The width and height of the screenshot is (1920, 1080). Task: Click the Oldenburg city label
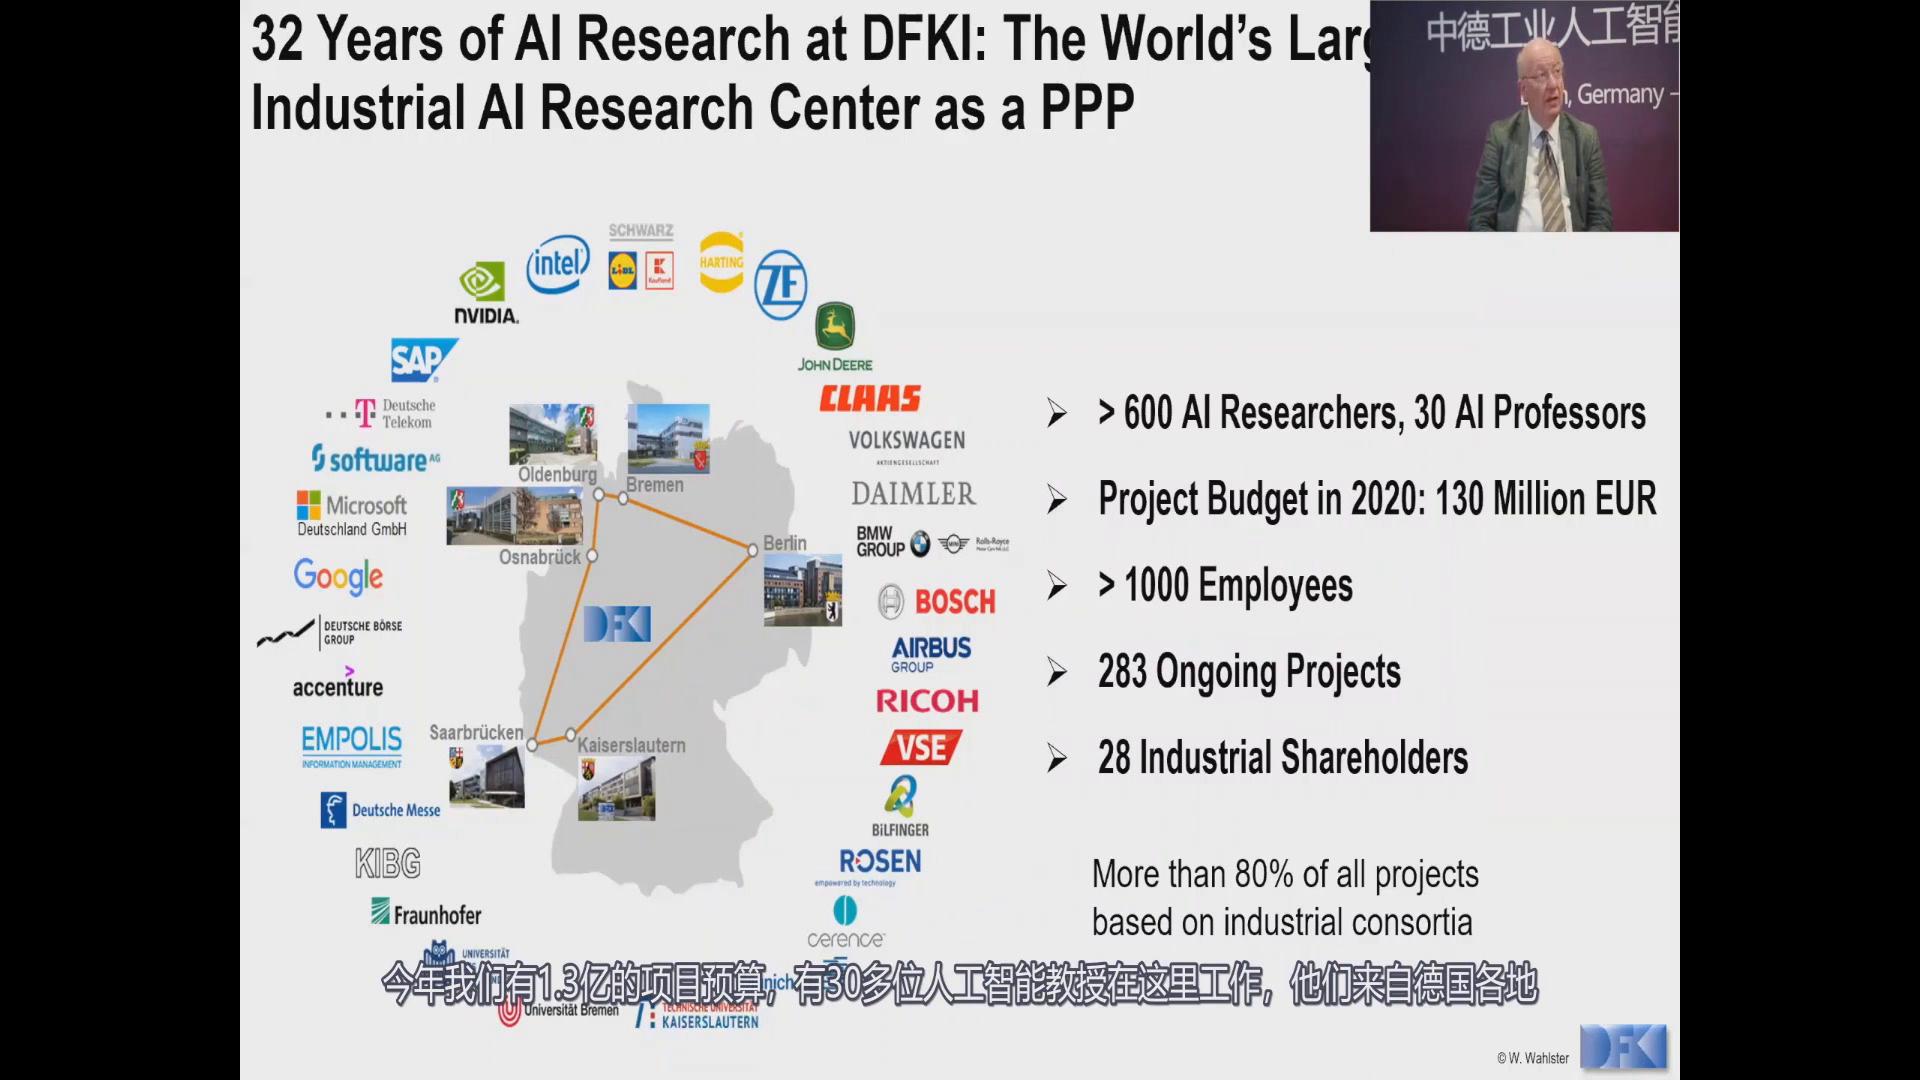(x=557, y=474)
